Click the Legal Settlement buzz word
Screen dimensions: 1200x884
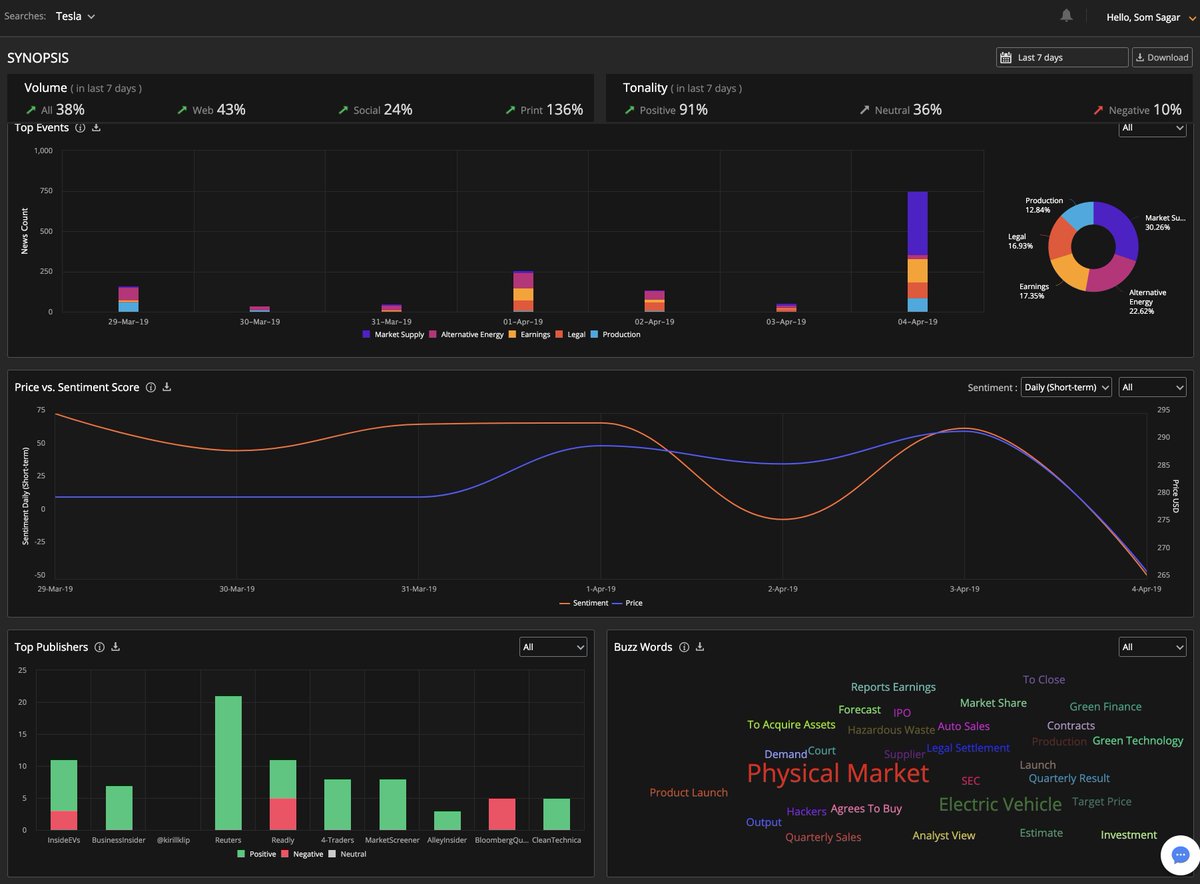[x=968, y=747]
